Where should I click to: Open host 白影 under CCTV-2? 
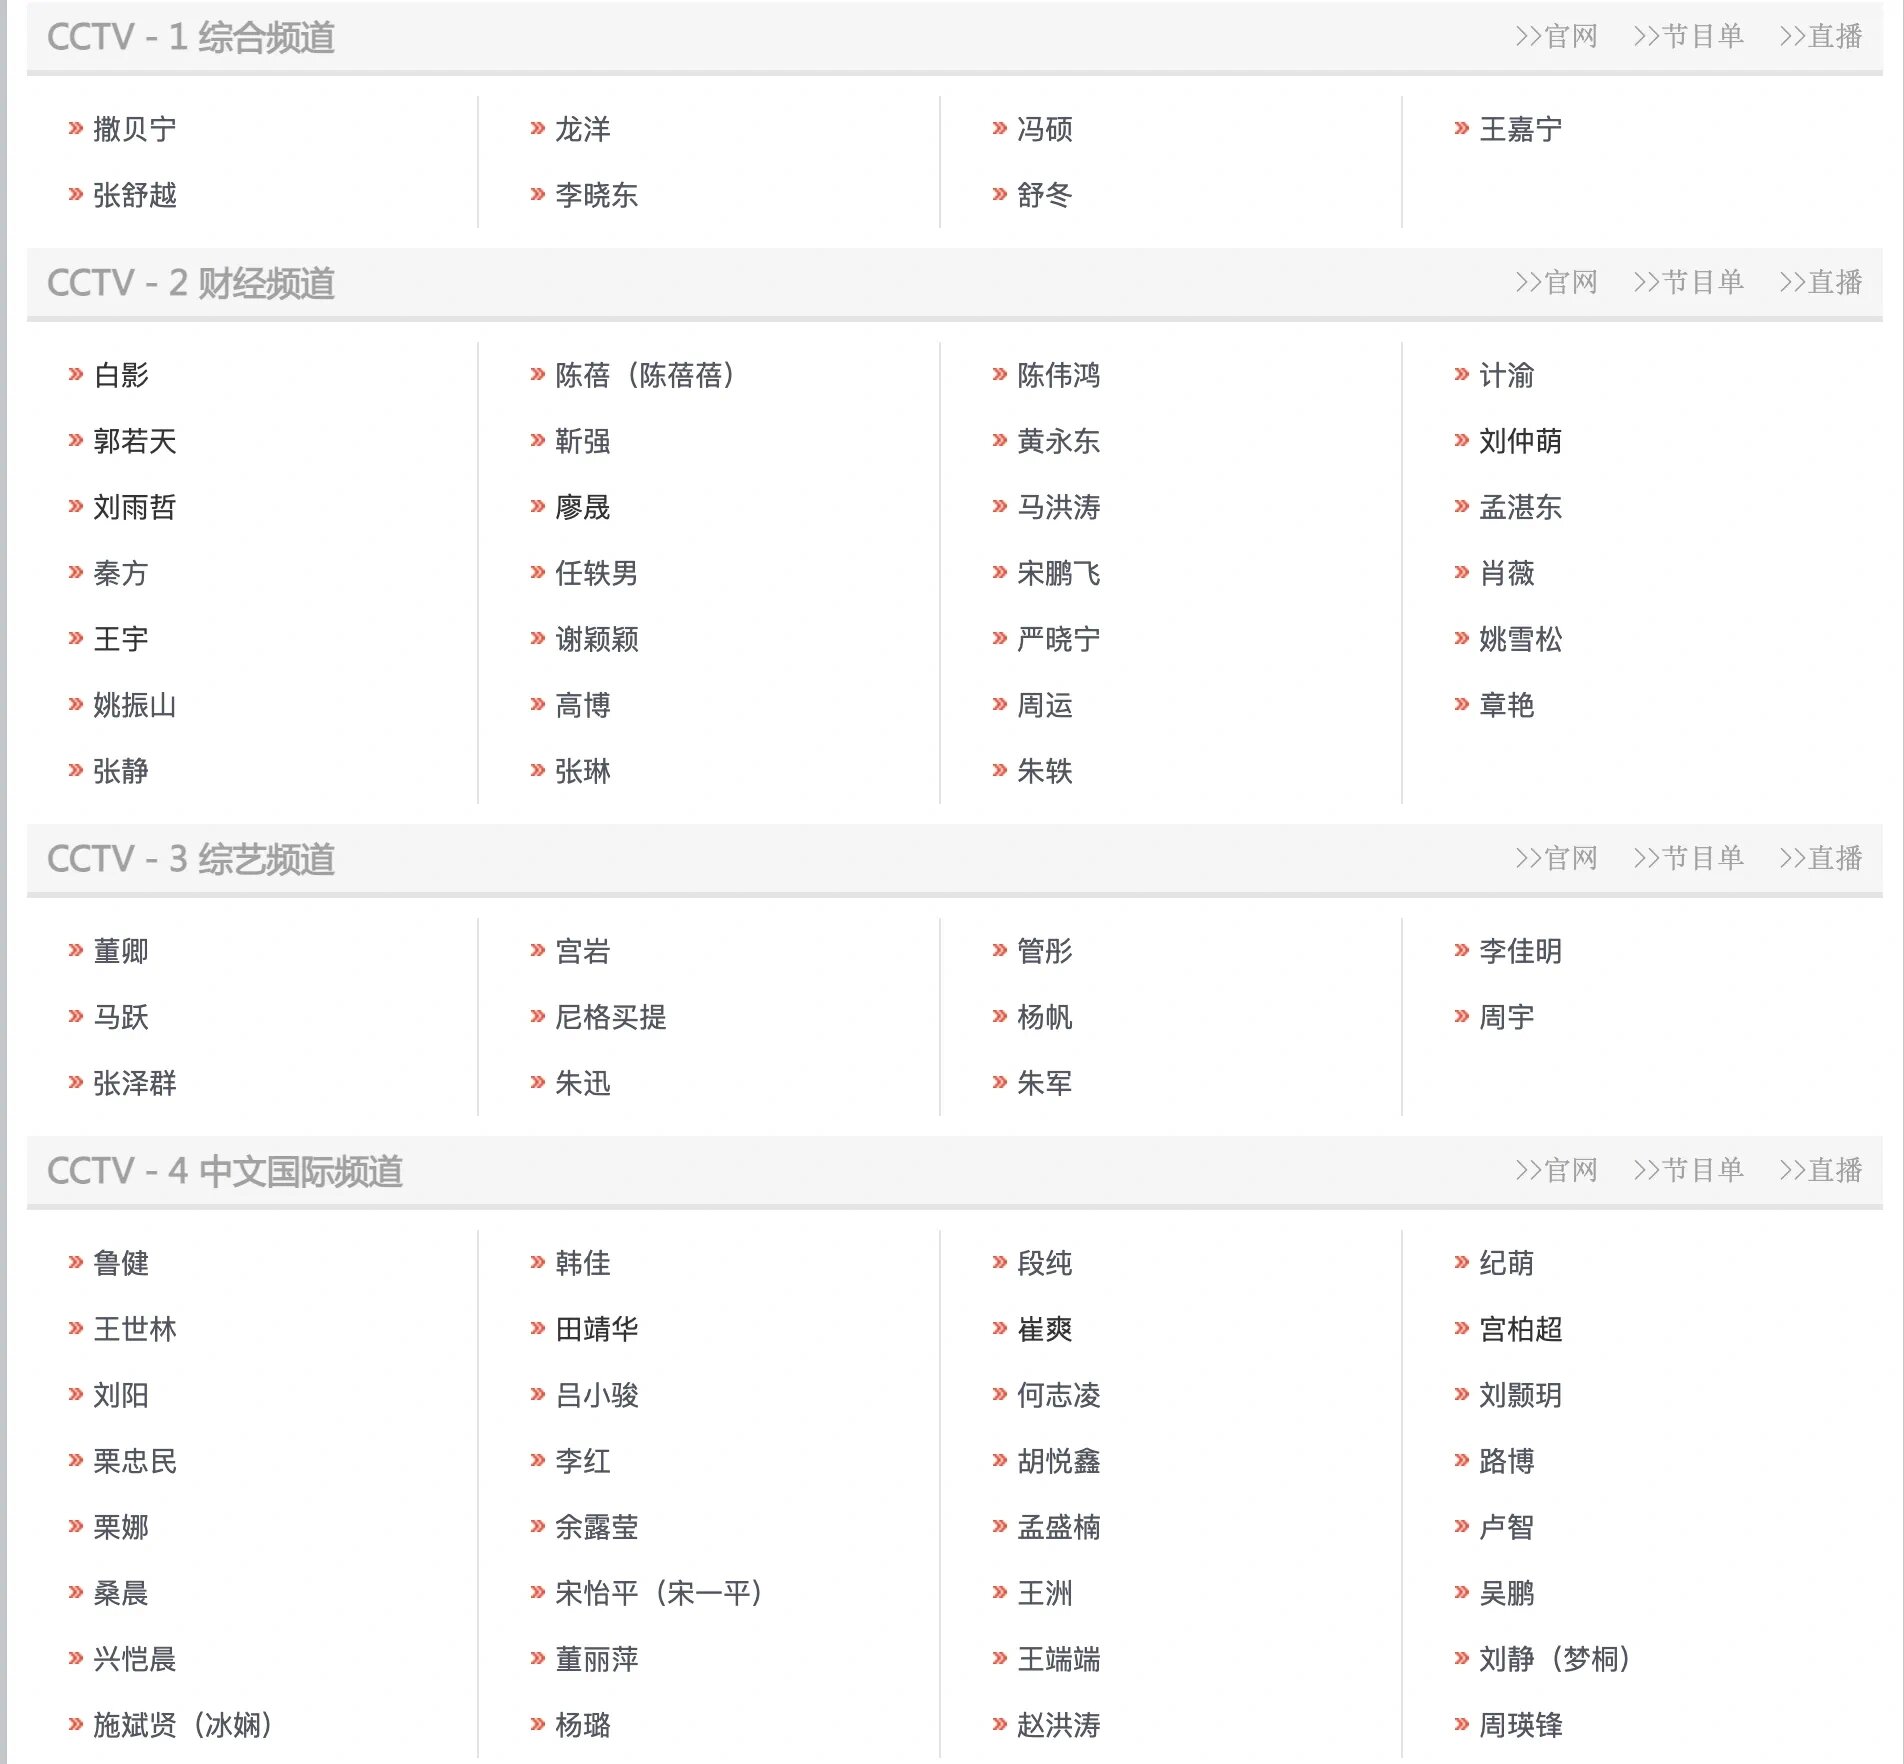(121, 375)
